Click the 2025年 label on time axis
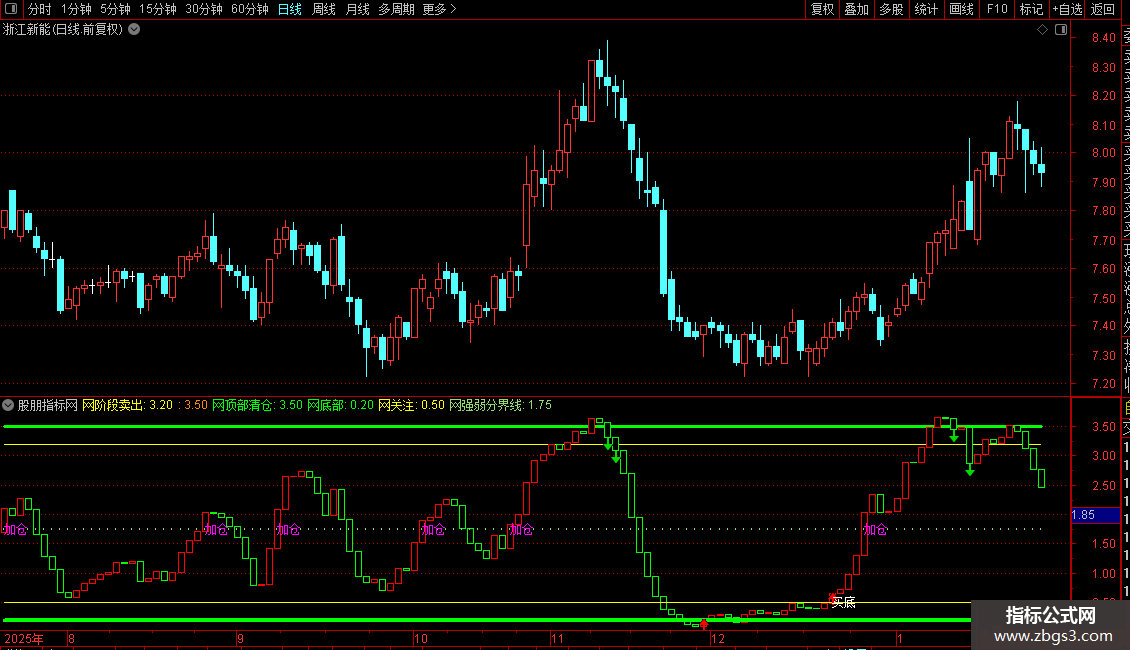 click(24, 638)
